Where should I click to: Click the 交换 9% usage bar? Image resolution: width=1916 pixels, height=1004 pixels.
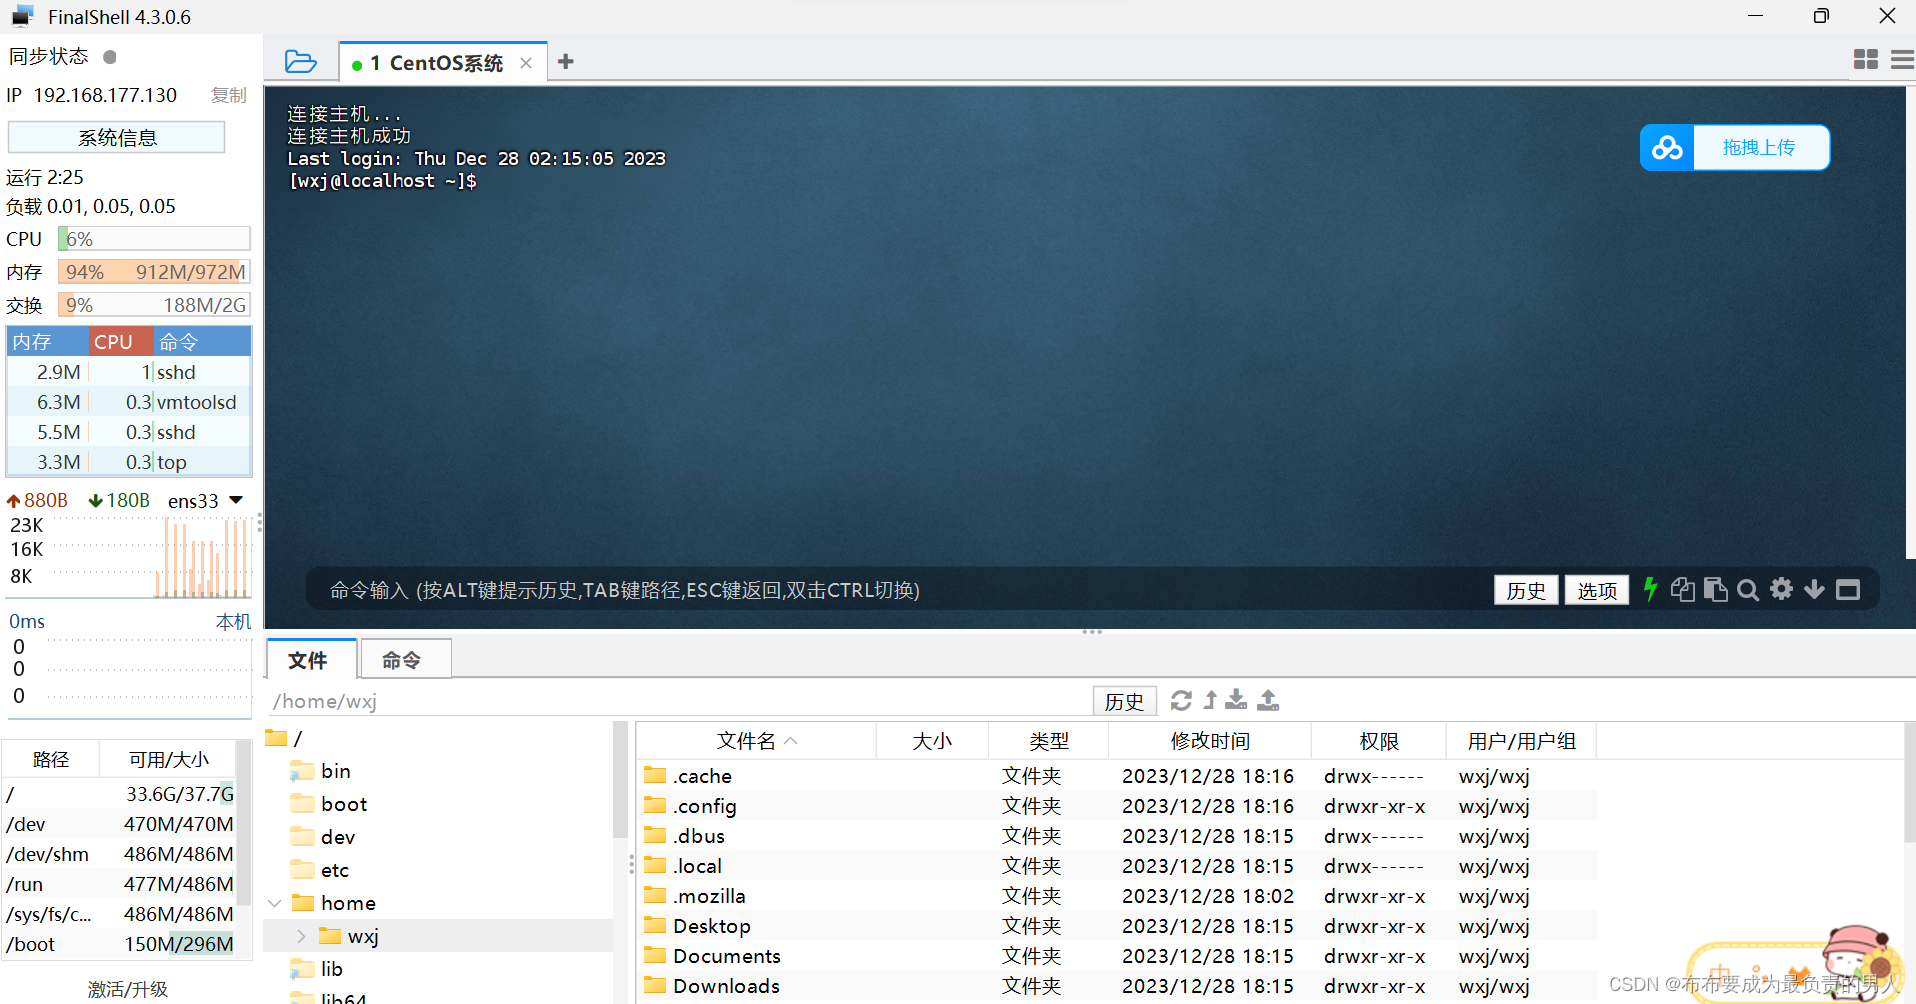tap(154, 305)
